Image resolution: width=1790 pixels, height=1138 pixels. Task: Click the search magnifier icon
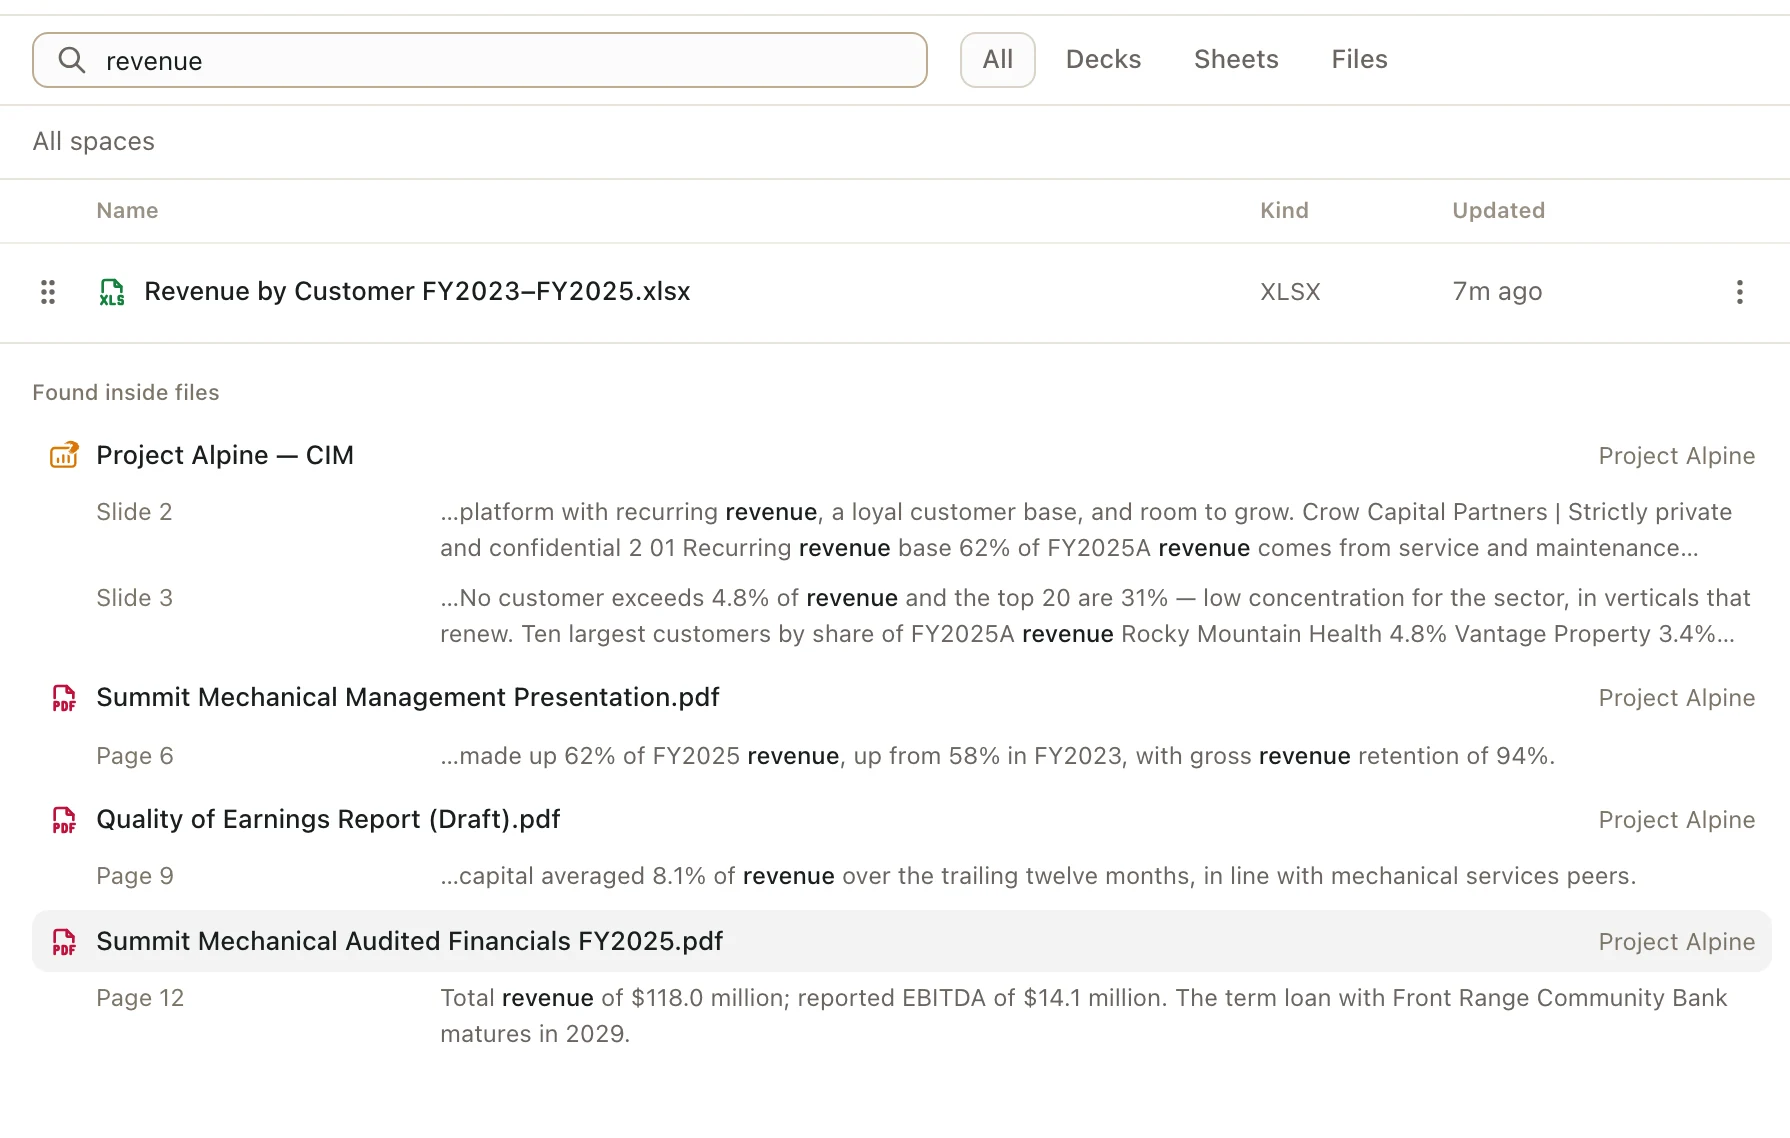click(x=71, y=60)
